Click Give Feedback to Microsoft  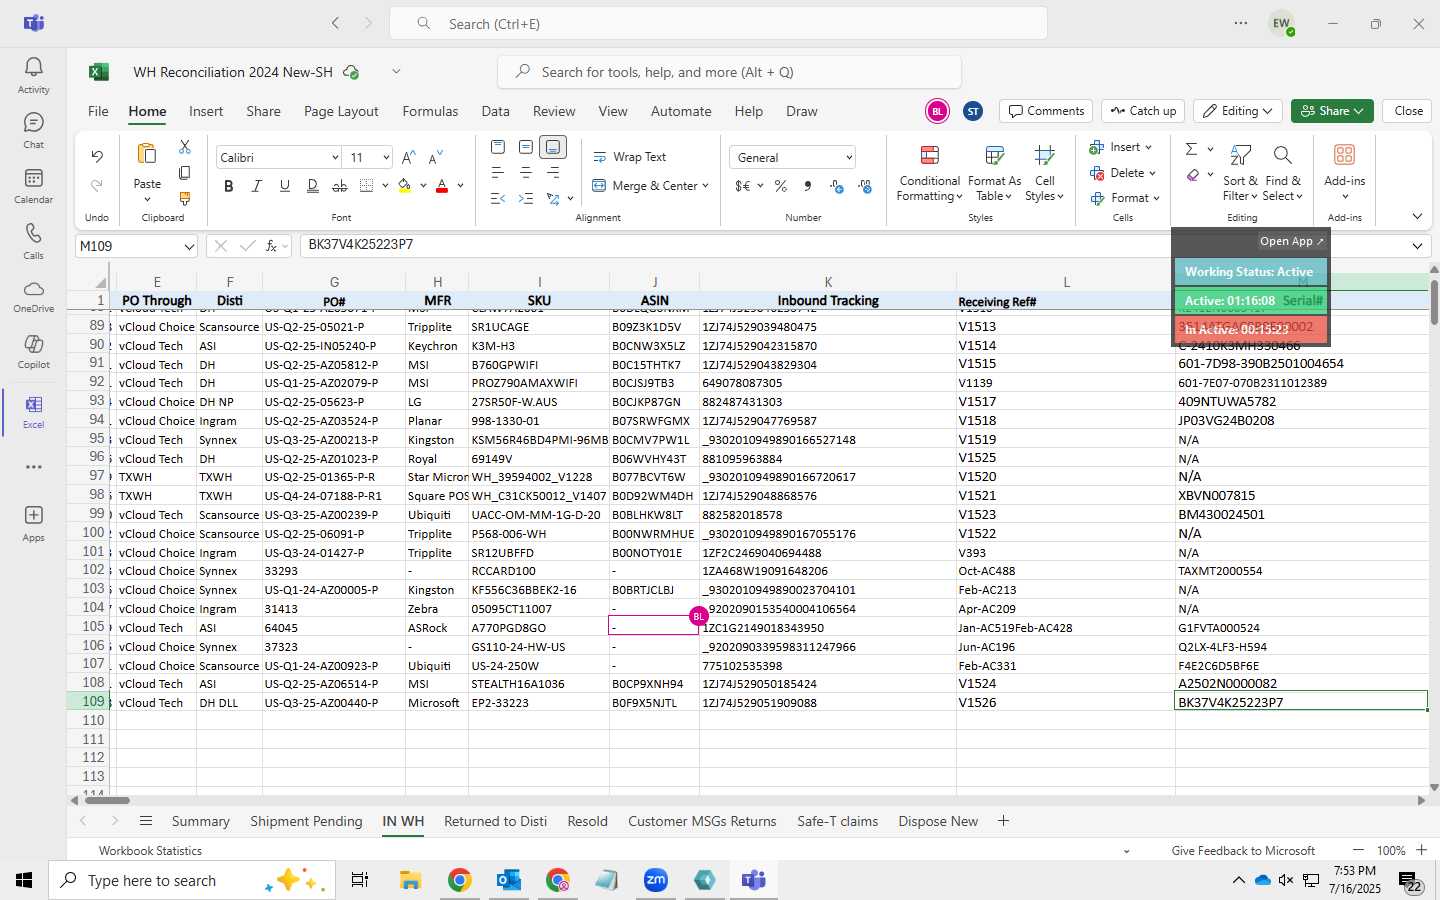1243,851
